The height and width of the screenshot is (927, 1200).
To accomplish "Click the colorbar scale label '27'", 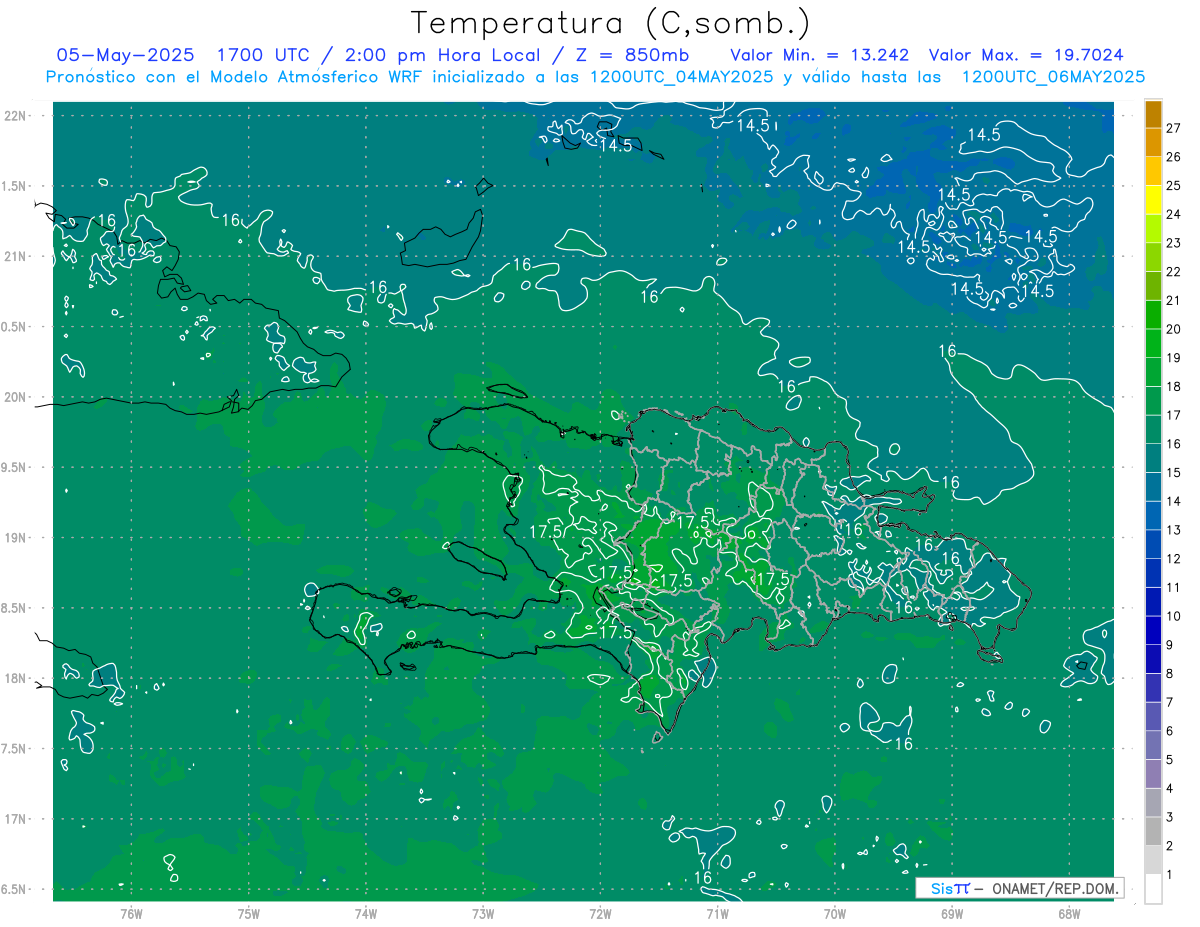I will coord(1174,128).
